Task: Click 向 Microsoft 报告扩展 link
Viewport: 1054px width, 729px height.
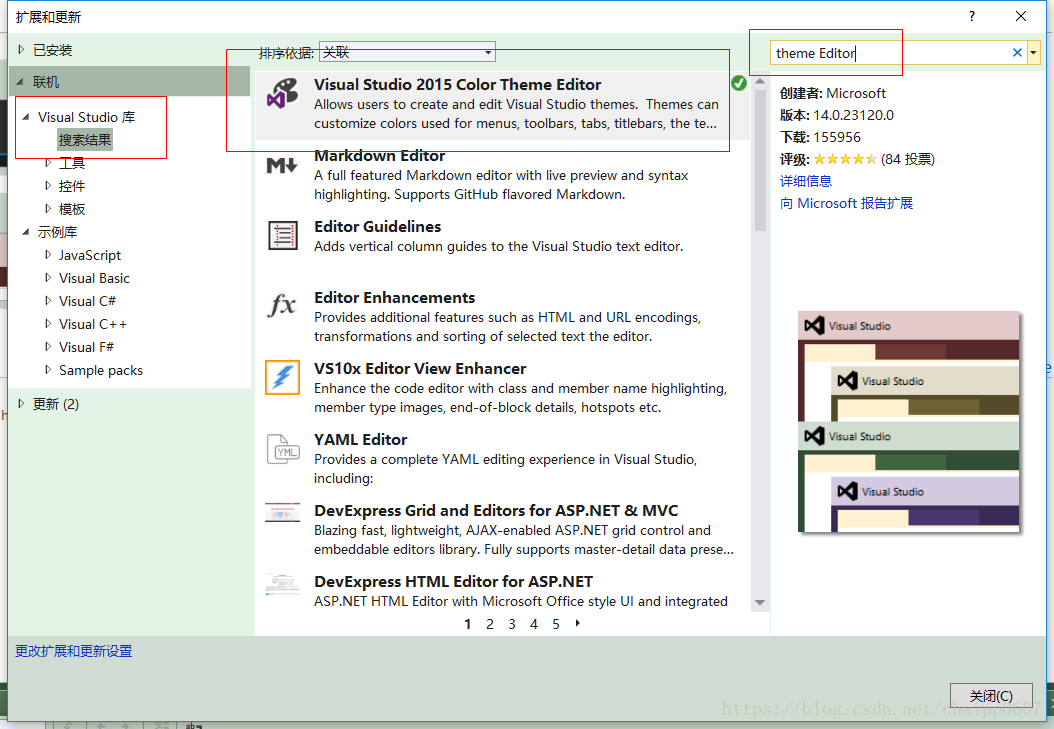Action: pyautogui.click(x=846, y=203)
